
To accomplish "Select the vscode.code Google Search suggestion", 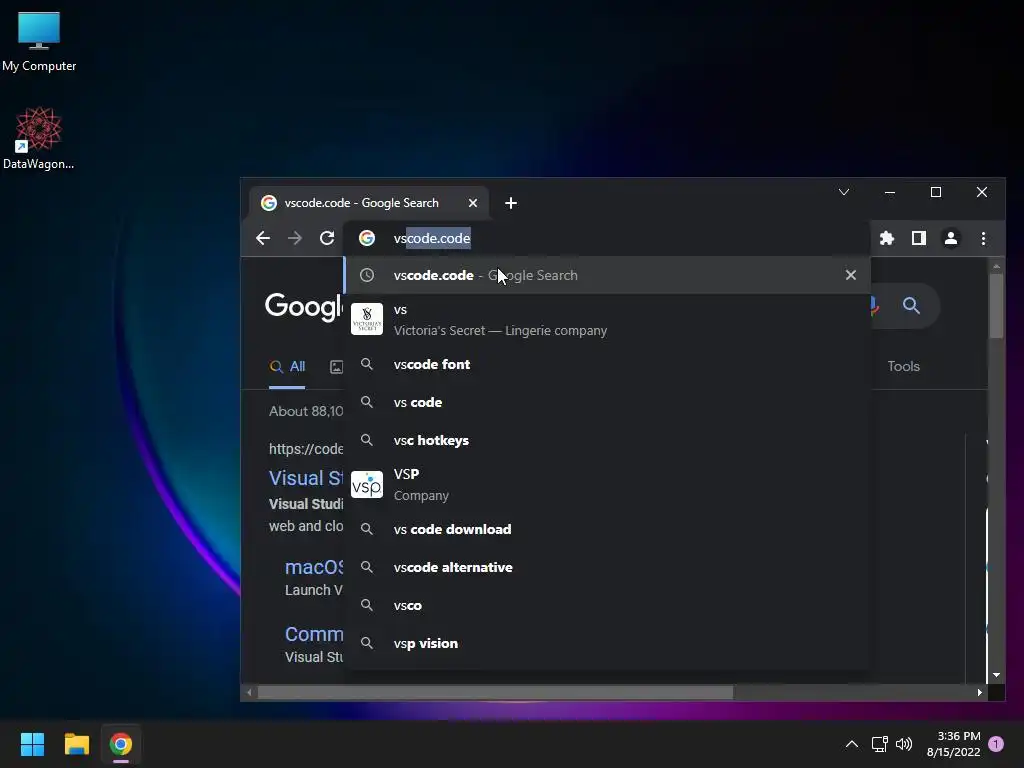I will [607, 275].
